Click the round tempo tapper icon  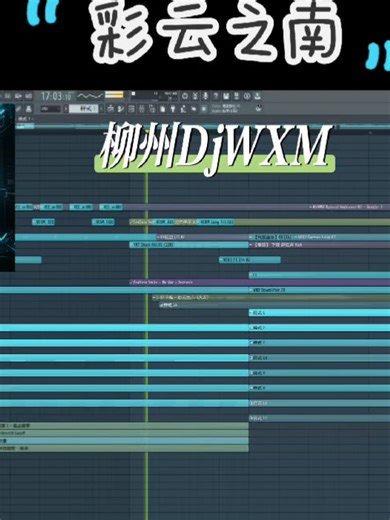[185, 96]
